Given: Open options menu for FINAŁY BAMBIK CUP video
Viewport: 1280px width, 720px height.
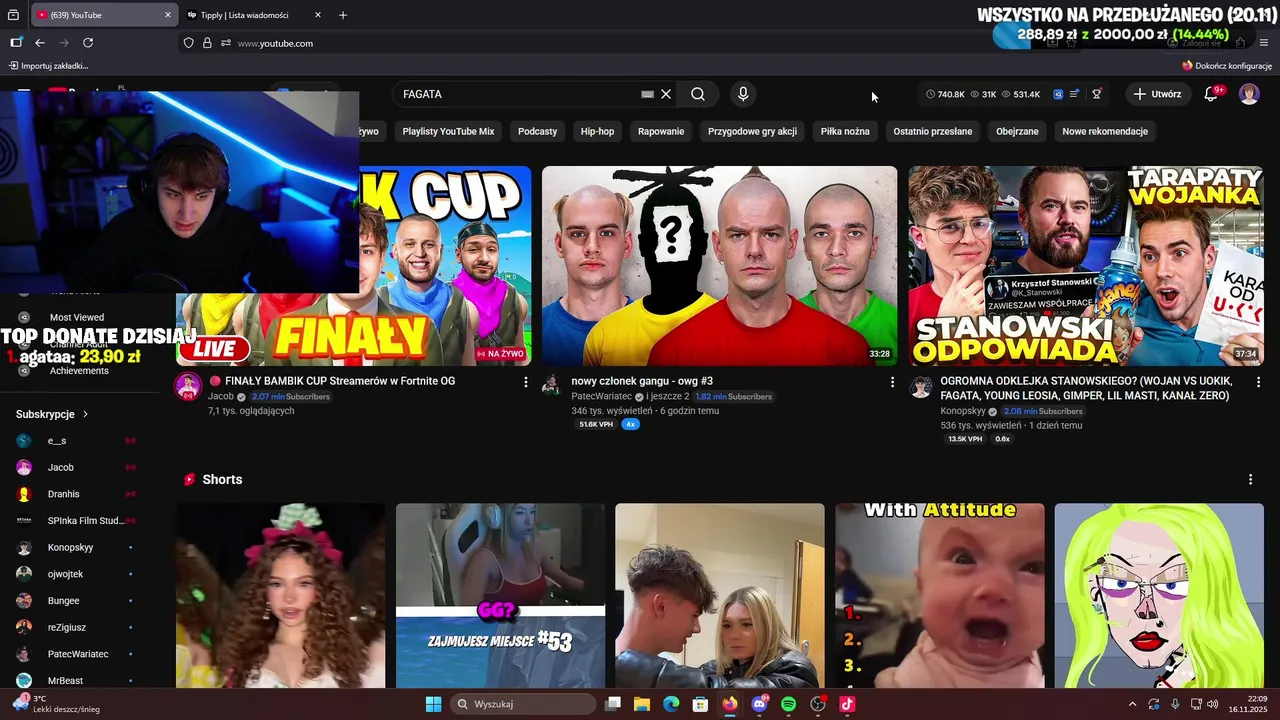Looking at the screenshot, I should pos(526,382).
